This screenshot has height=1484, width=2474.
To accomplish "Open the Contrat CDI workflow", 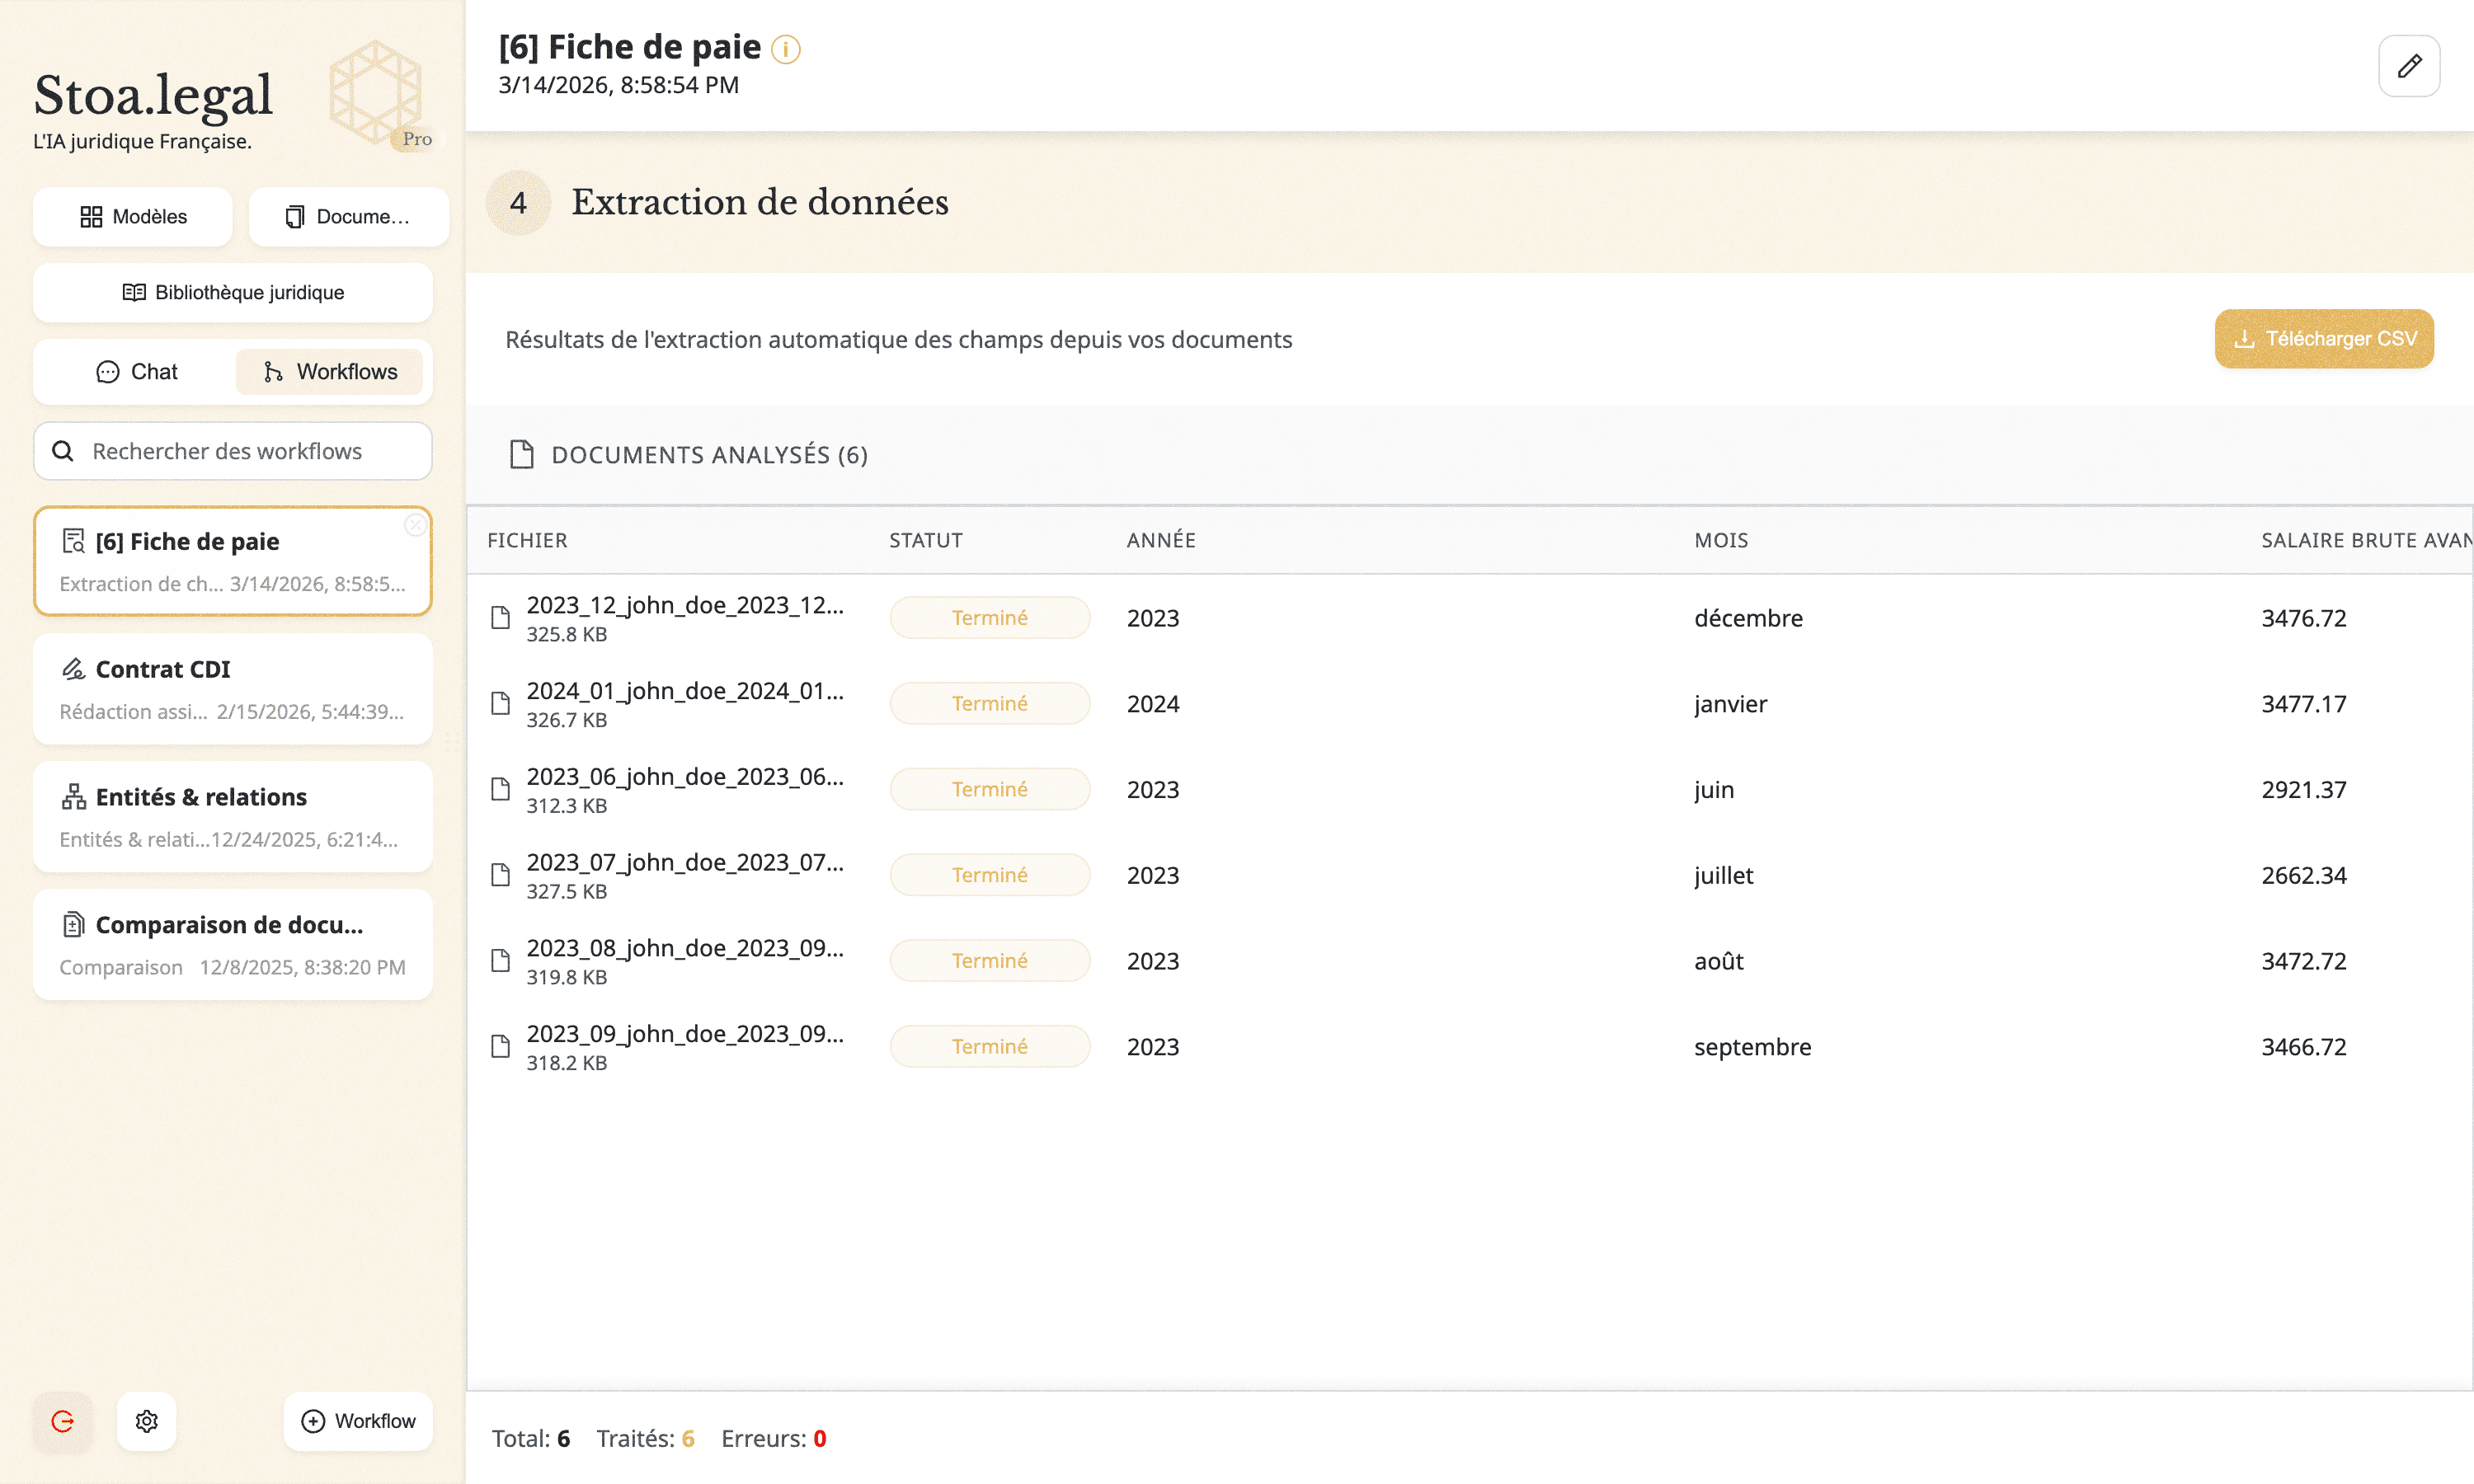I will tap(233, 689).
